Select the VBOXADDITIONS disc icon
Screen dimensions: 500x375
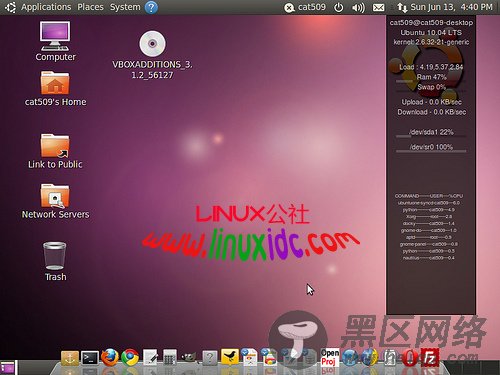click(x=152, y=55)
